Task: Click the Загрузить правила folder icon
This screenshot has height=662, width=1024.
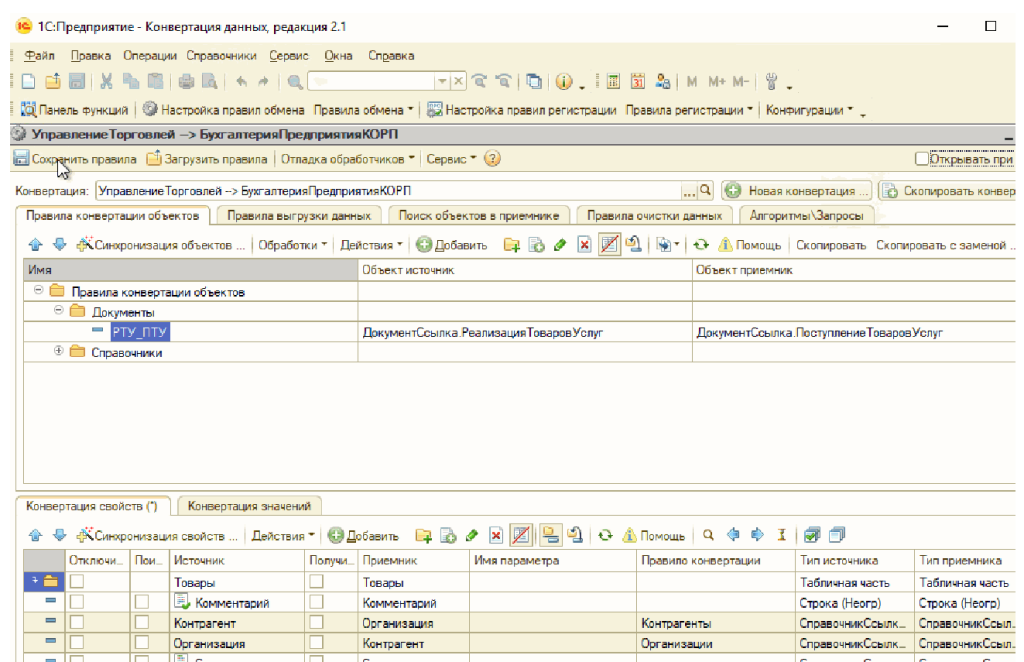Action: (153, 159)
